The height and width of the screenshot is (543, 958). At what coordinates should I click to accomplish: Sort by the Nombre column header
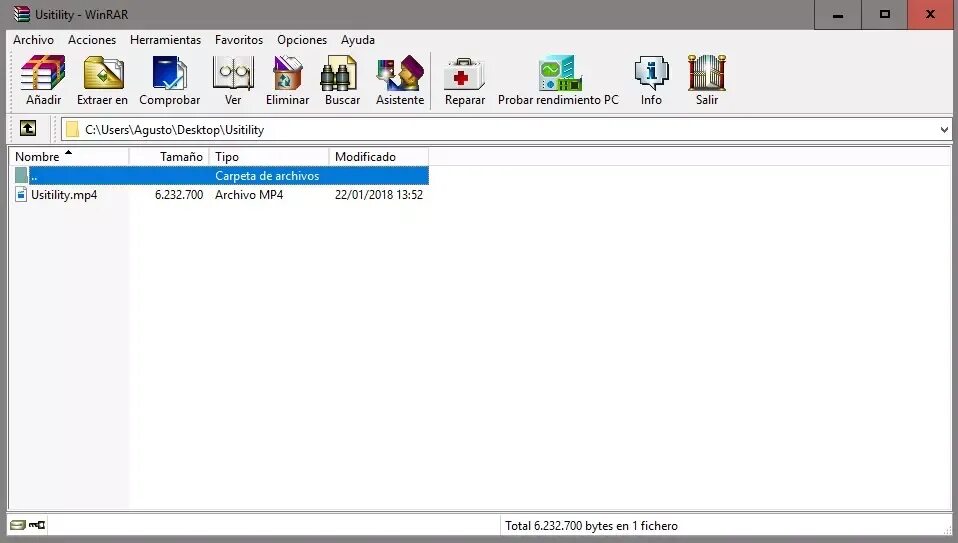tap(68, 156)
